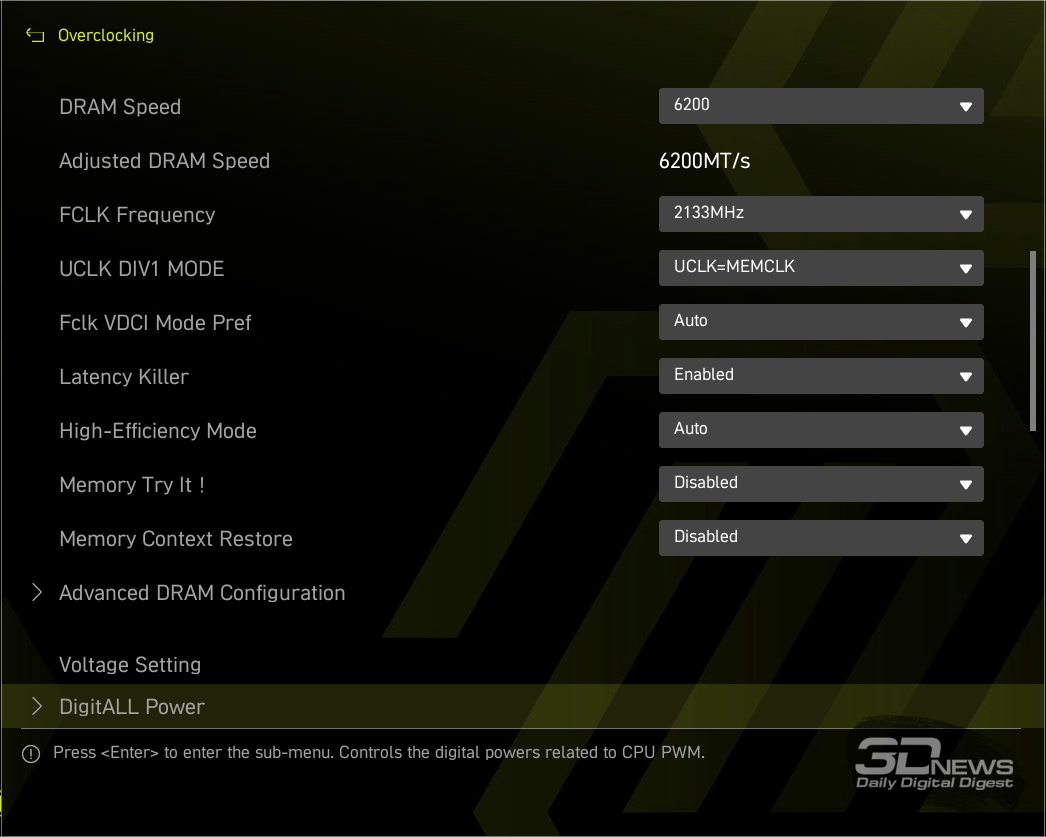Go back via the Overclocking title
The image size is (1046, 837).
pos(106,36)
